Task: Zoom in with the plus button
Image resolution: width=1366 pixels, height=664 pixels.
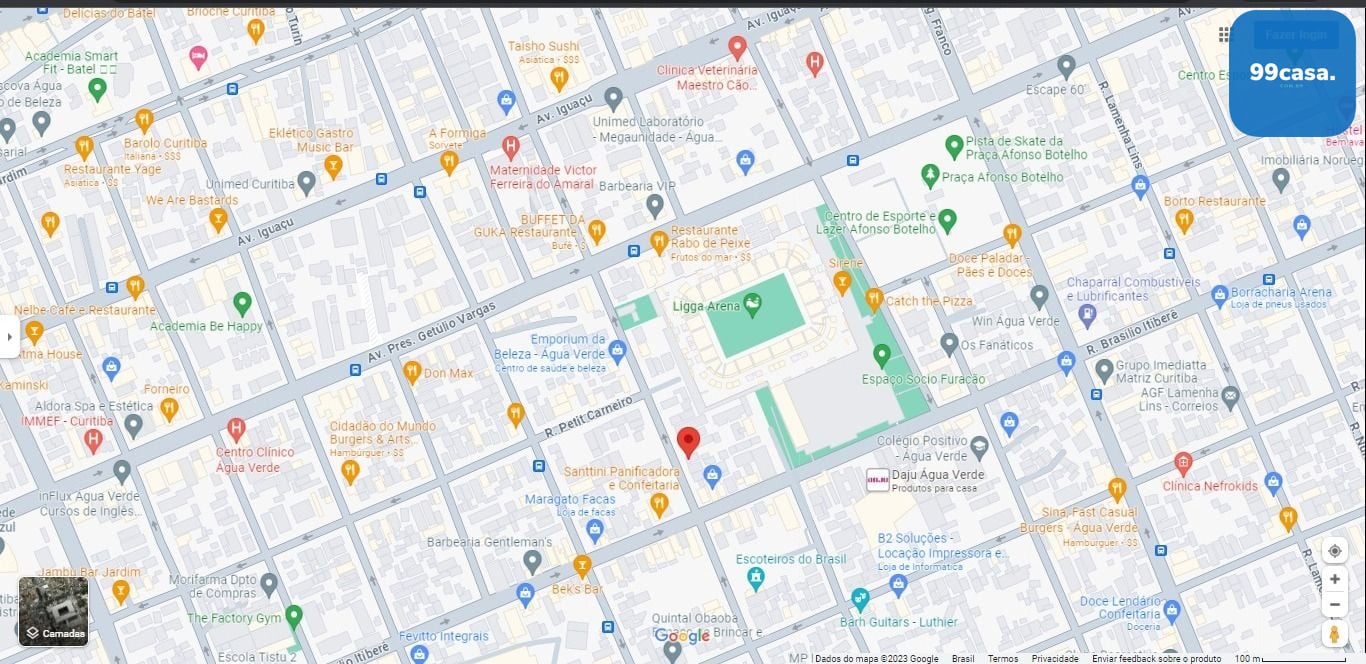Action: (1334, 579)
